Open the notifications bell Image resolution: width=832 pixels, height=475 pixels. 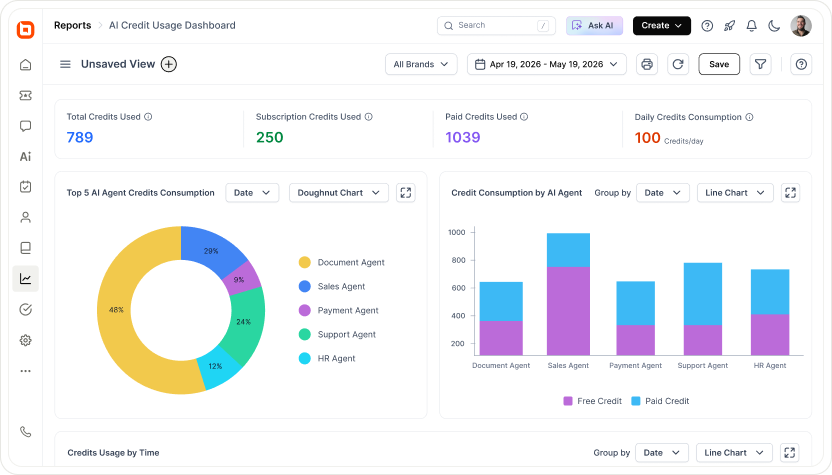[x=751, y=25]
